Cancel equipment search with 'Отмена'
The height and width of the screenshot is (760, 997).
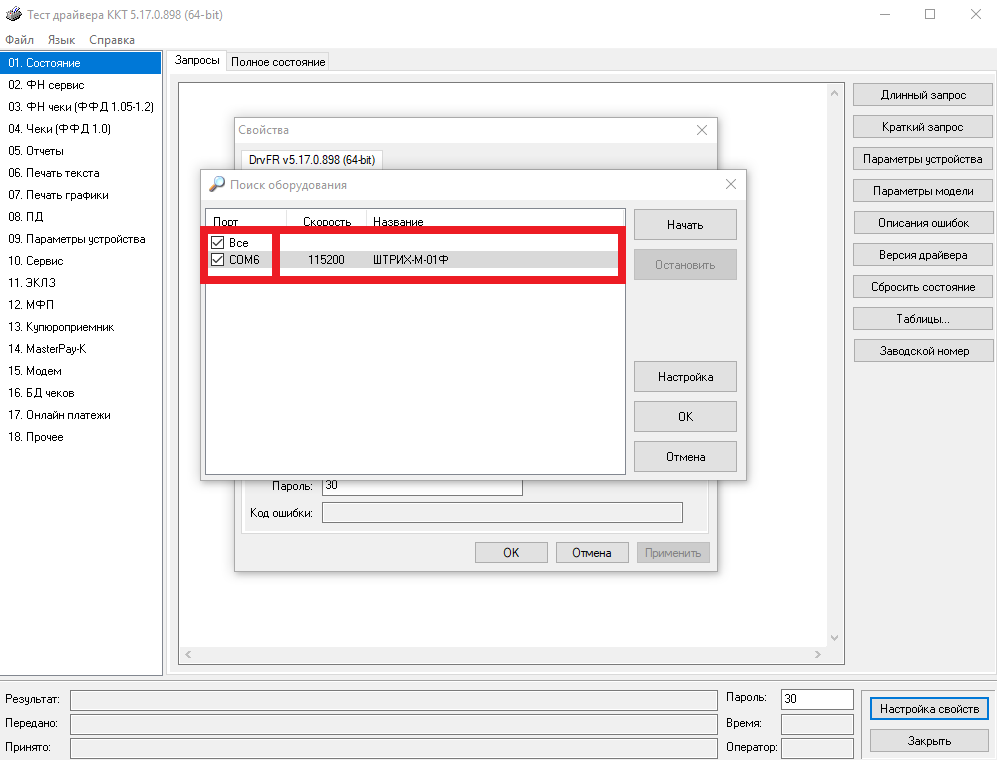click(x=685, y=457)
